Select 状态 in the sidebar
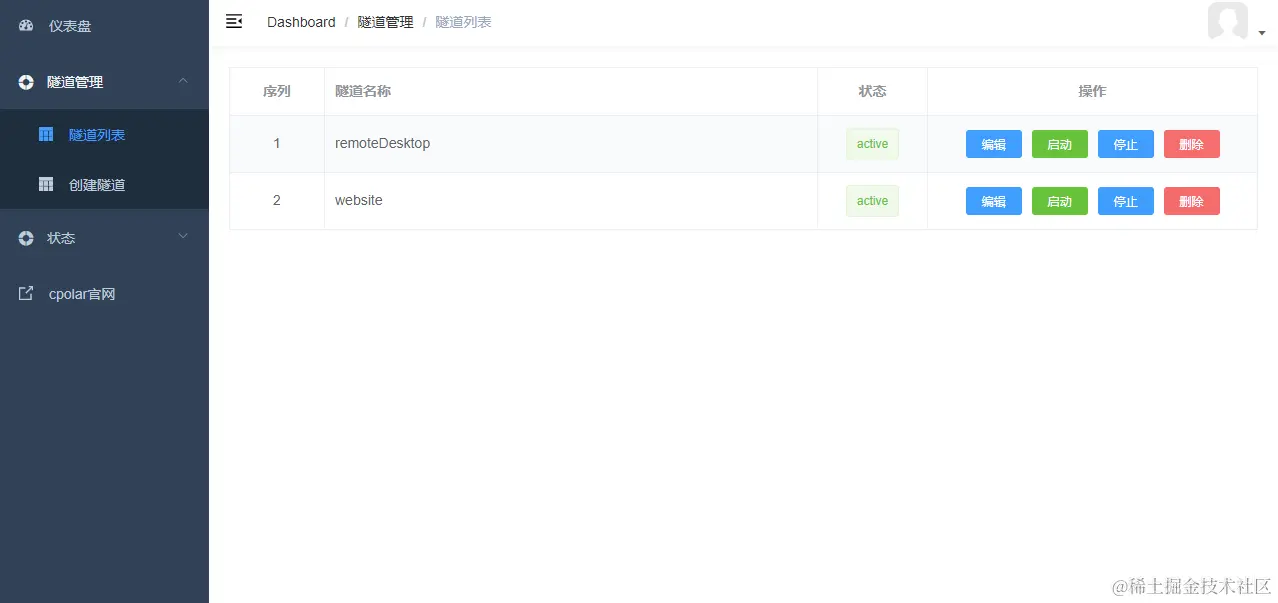The image size is (1278, 603). coord(104,238)
